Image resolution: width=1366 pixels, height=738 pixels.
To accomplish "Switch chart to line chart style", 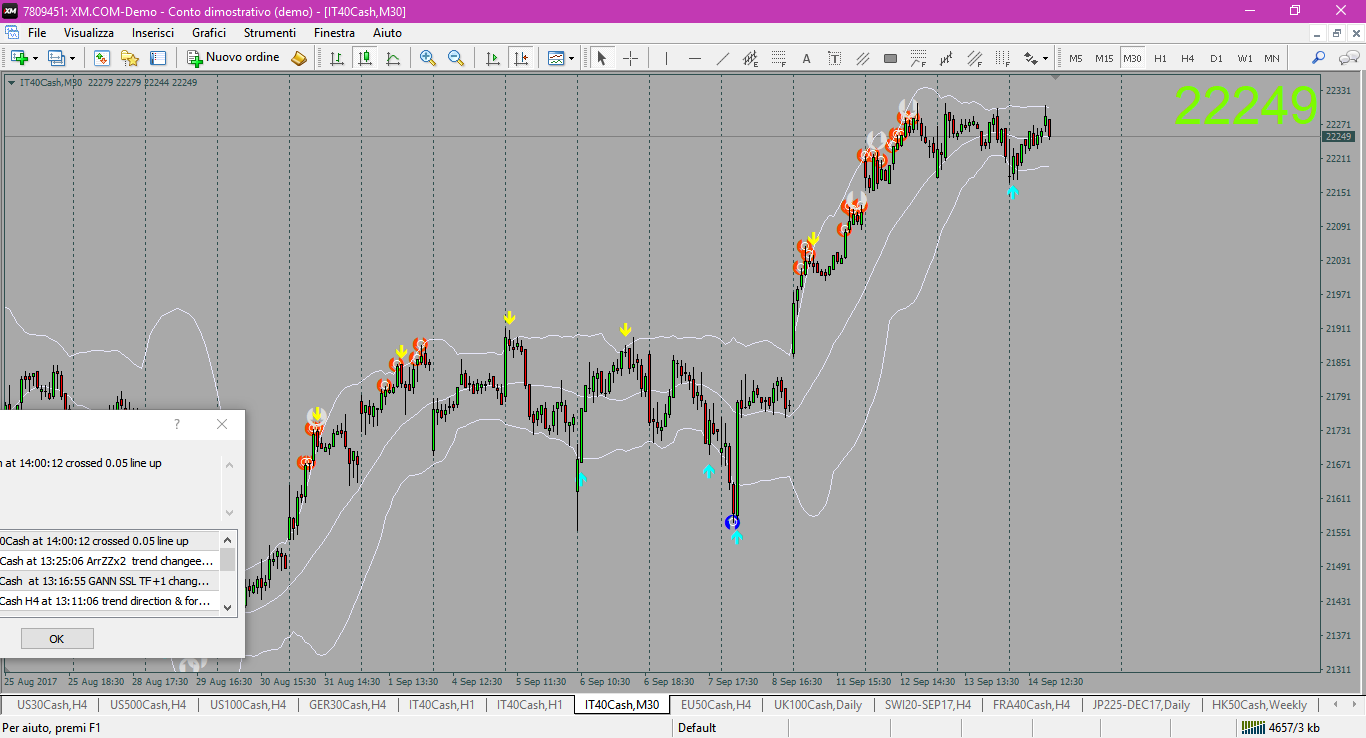I will (x=393, y=58).
